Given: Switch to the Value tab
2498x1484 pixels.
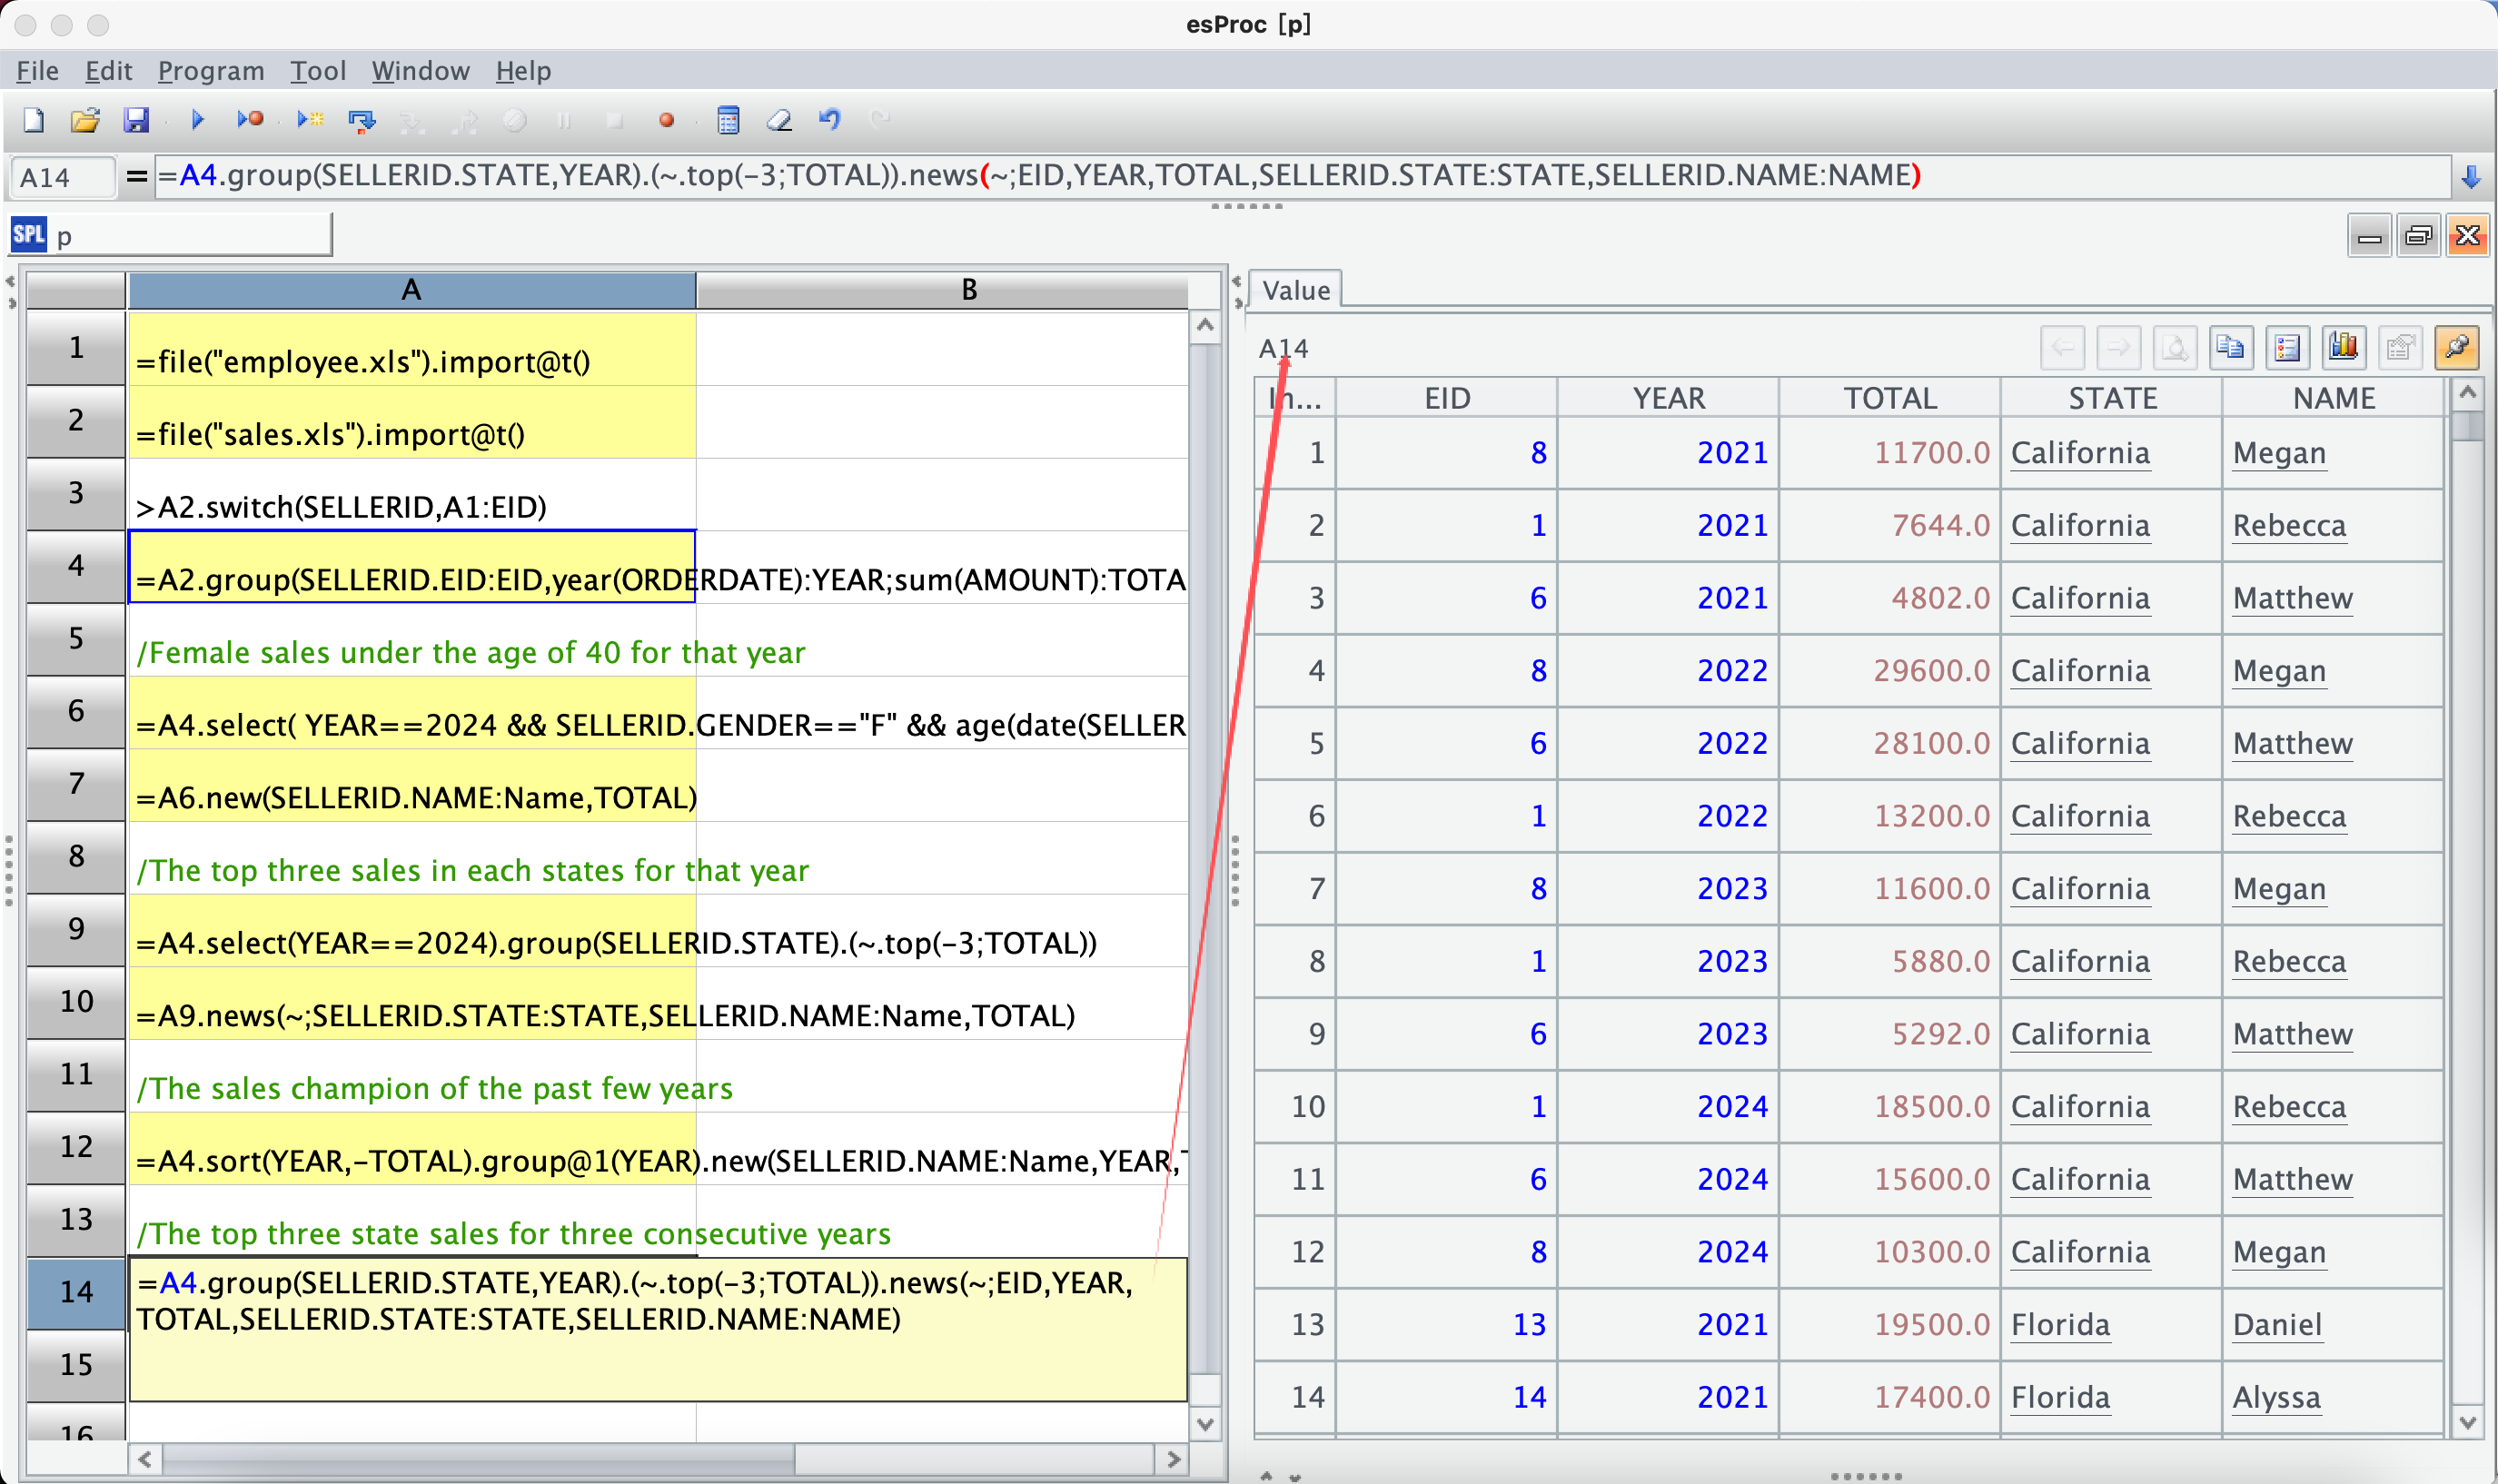Looking at the screenshot, I should click(x=1295, y=290).
